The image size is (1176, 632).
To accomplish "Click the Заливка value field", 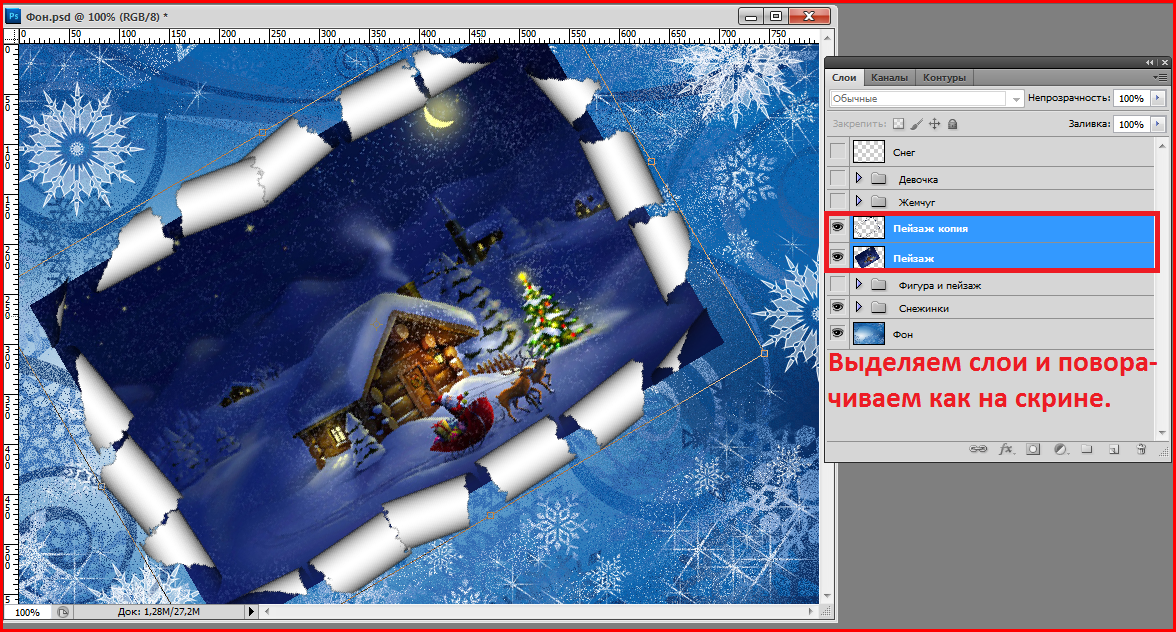I will (x=1132, y=124).
